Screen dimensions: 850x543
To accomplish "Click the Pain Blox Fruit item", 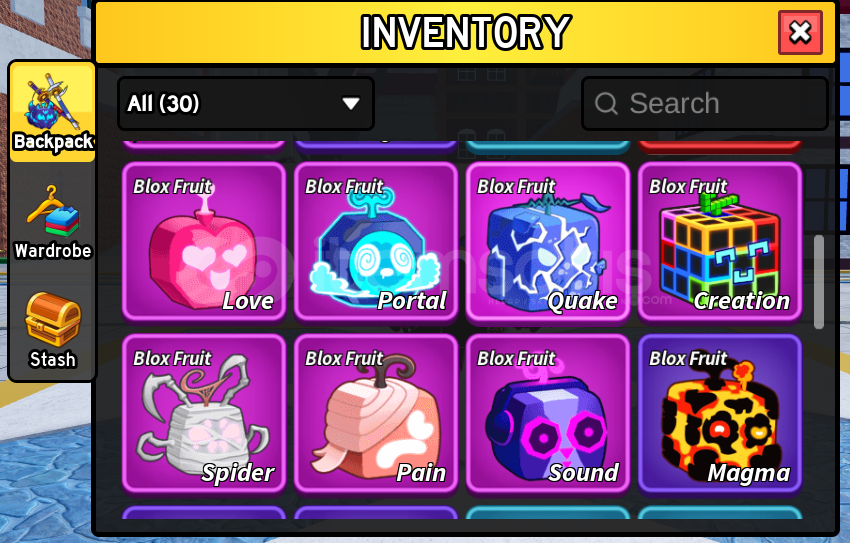I will click(376, 414).
